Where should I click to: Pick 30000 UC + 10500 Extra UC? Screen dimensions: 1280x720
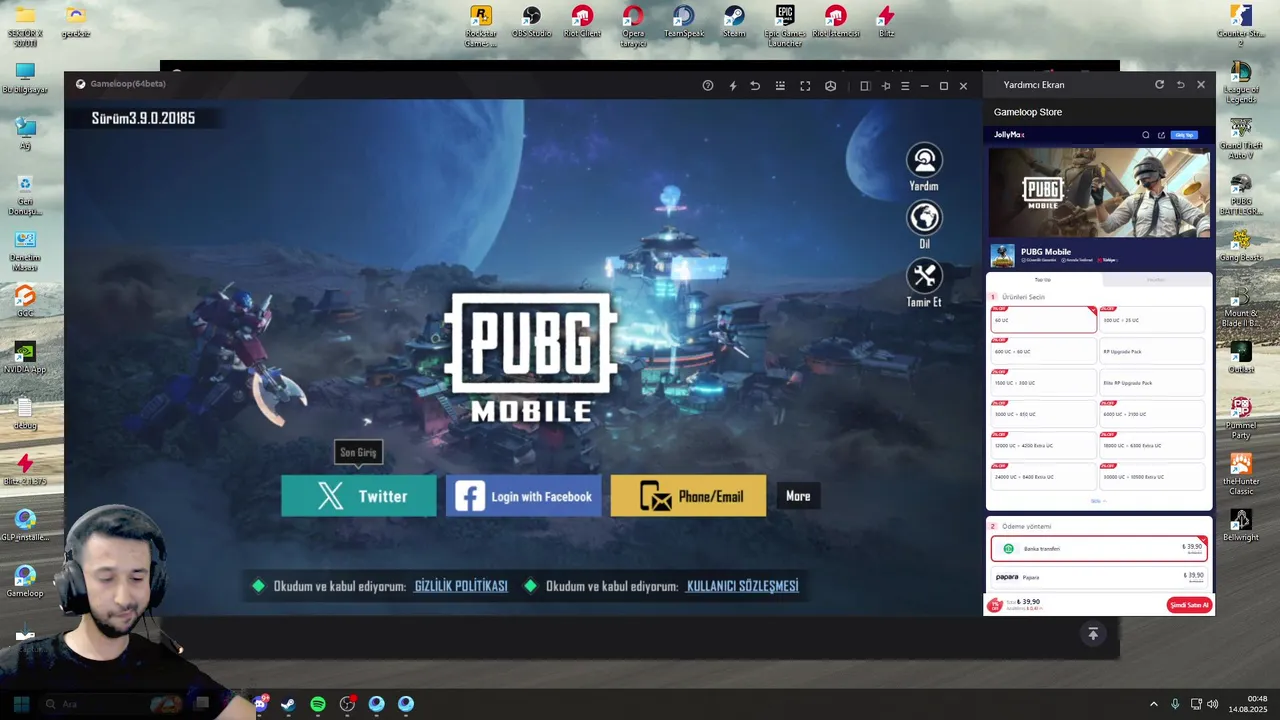coord(1152,477)
